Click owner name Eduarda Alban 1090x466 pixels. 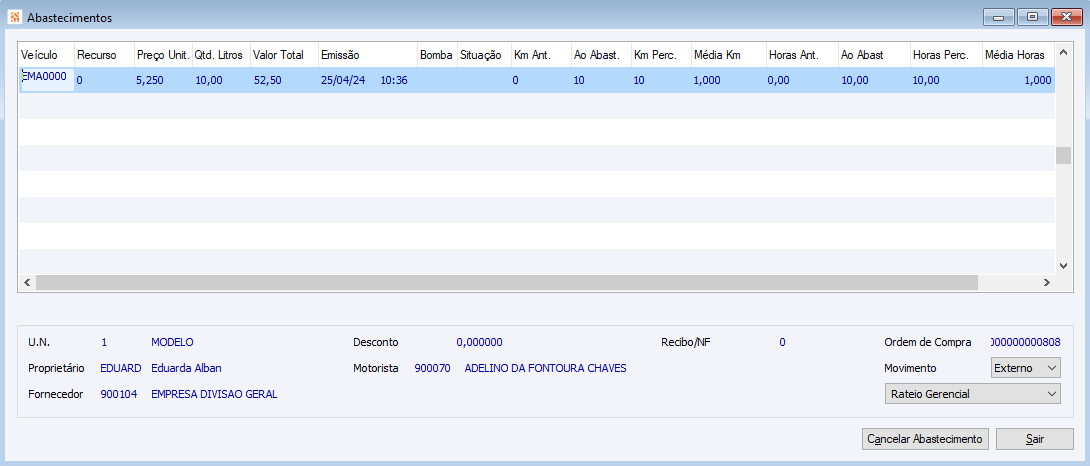pyautogui.click(x=186, y=368)
